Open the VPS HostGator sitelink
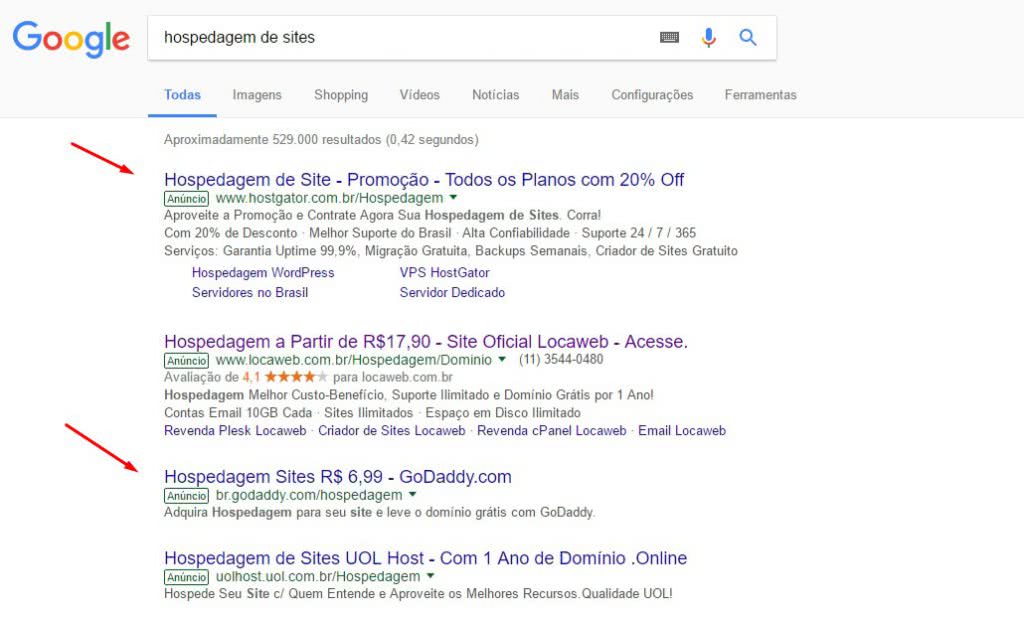 click(445, 273)
